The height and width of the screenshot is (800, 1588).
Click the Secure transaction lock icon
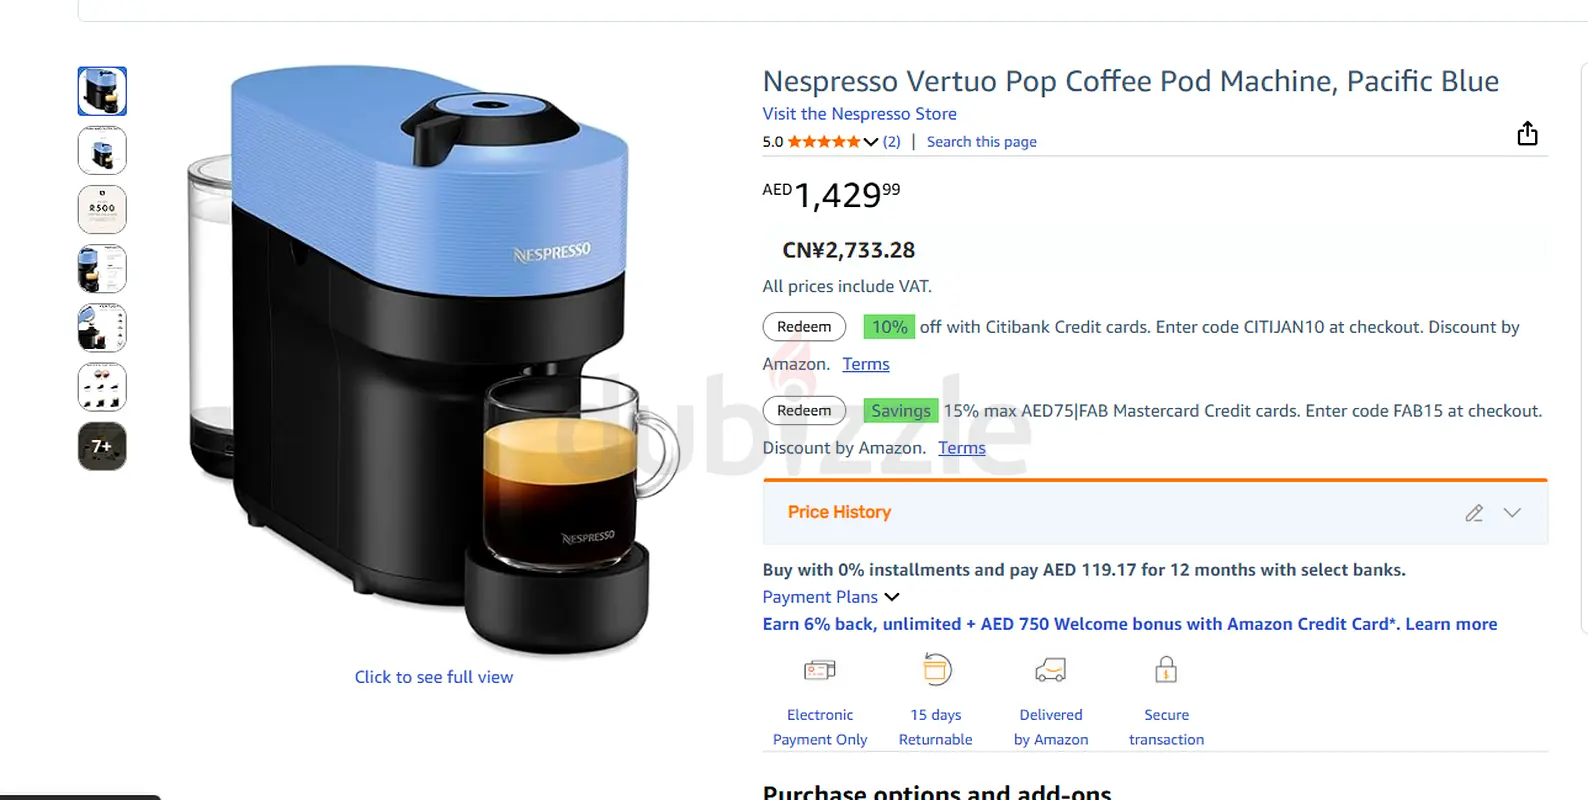pyautogui.click(x=1166, y=669)
